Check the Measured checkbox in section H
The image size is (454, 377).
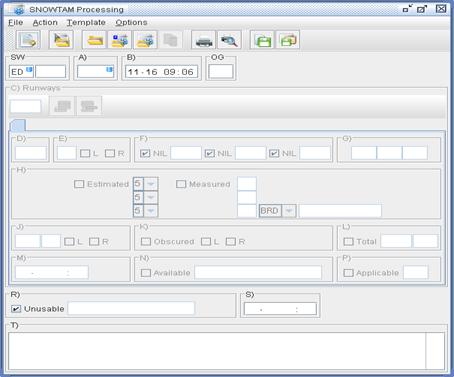(x=181, y=184)
